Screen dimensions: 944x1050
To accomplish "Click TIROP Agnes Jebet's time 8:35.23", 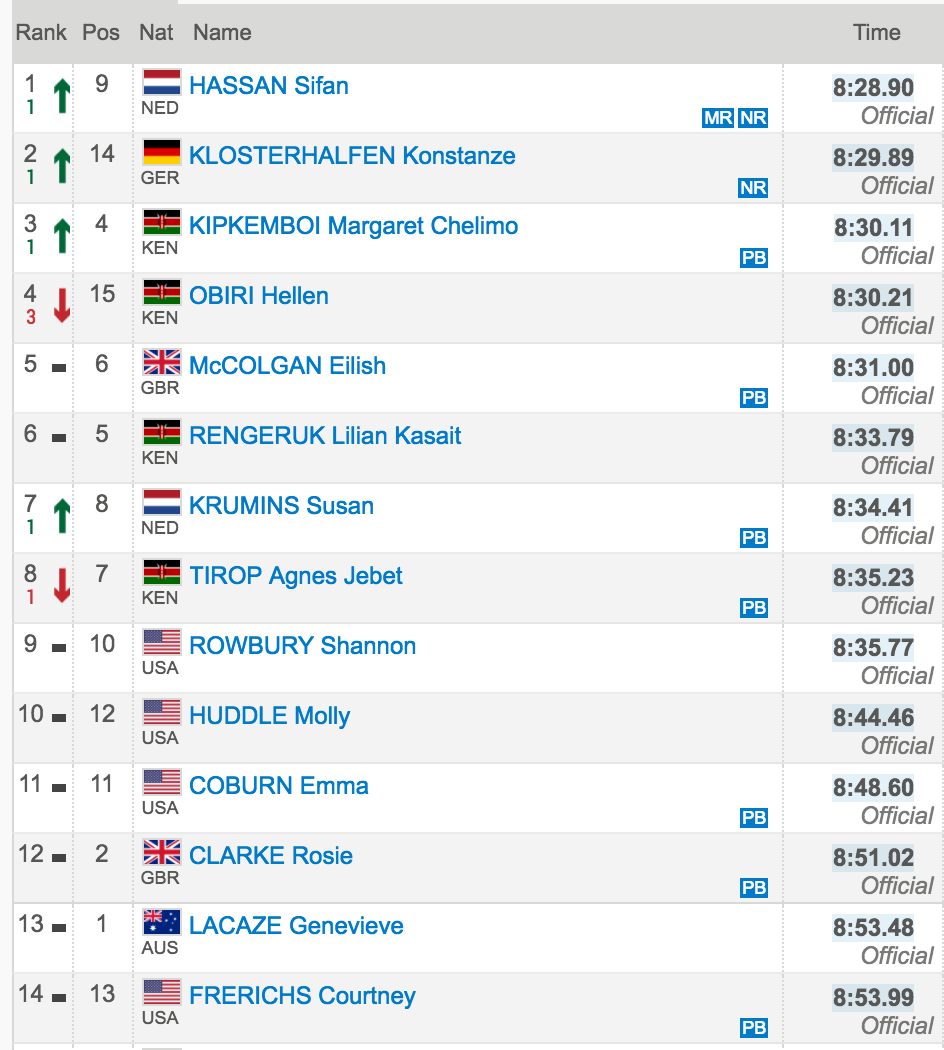I will pos(873,577).
